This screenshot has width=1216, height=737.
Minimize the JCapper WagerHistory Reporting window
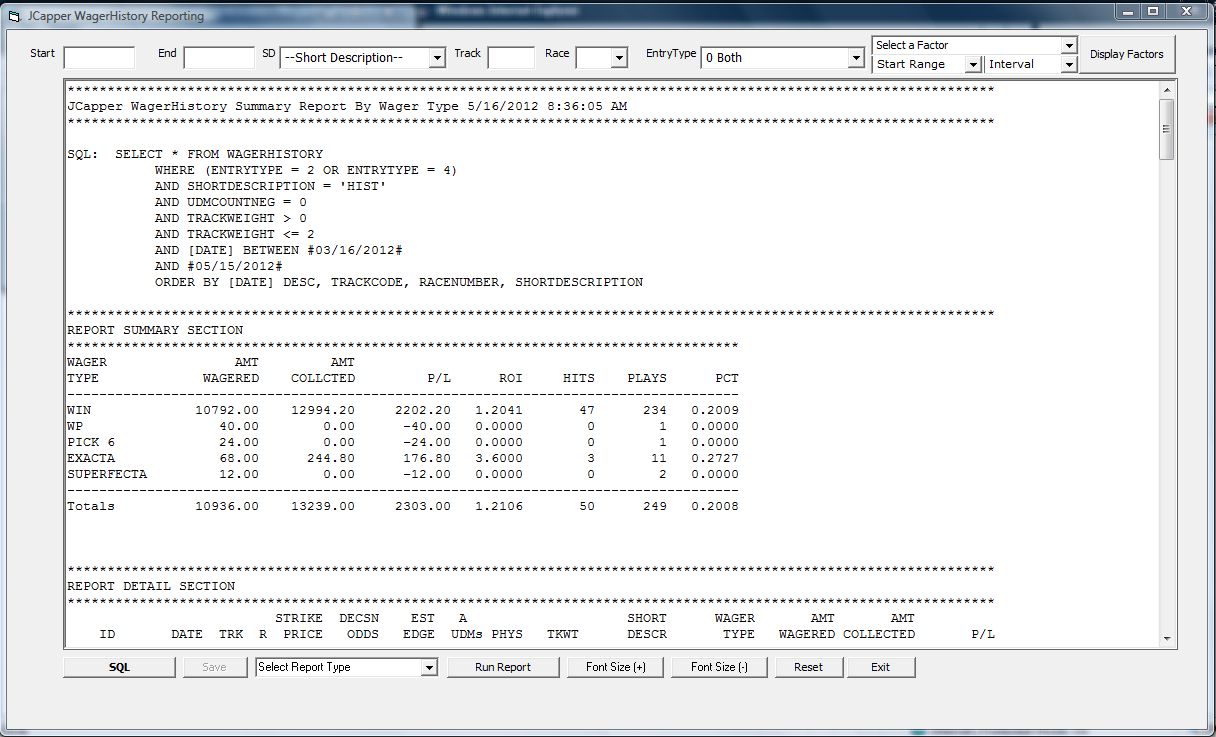point(1129,11)
